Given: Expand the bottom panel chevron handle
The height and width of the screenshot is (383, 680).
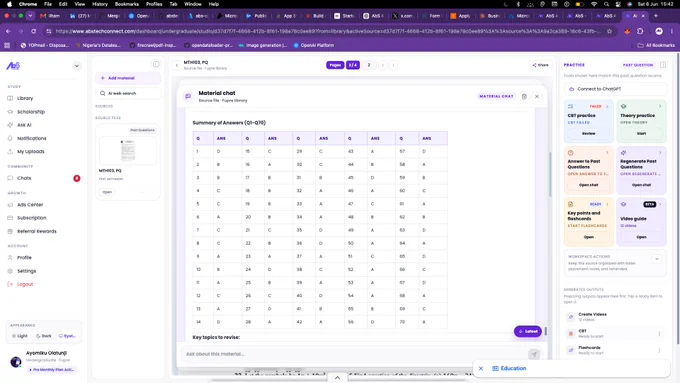Looking at the screenshot, I should click(x=337, y=378).
